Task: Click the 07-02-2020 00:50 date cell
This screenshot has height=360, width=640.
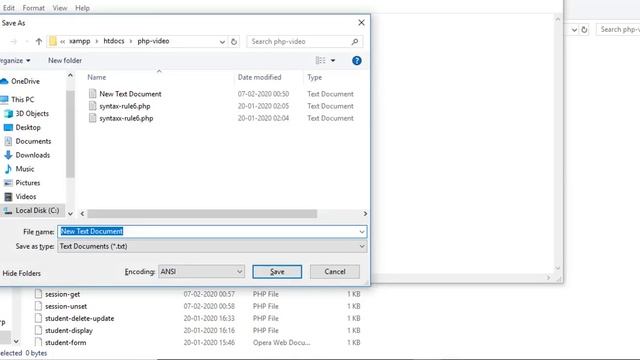Action: 263,94
